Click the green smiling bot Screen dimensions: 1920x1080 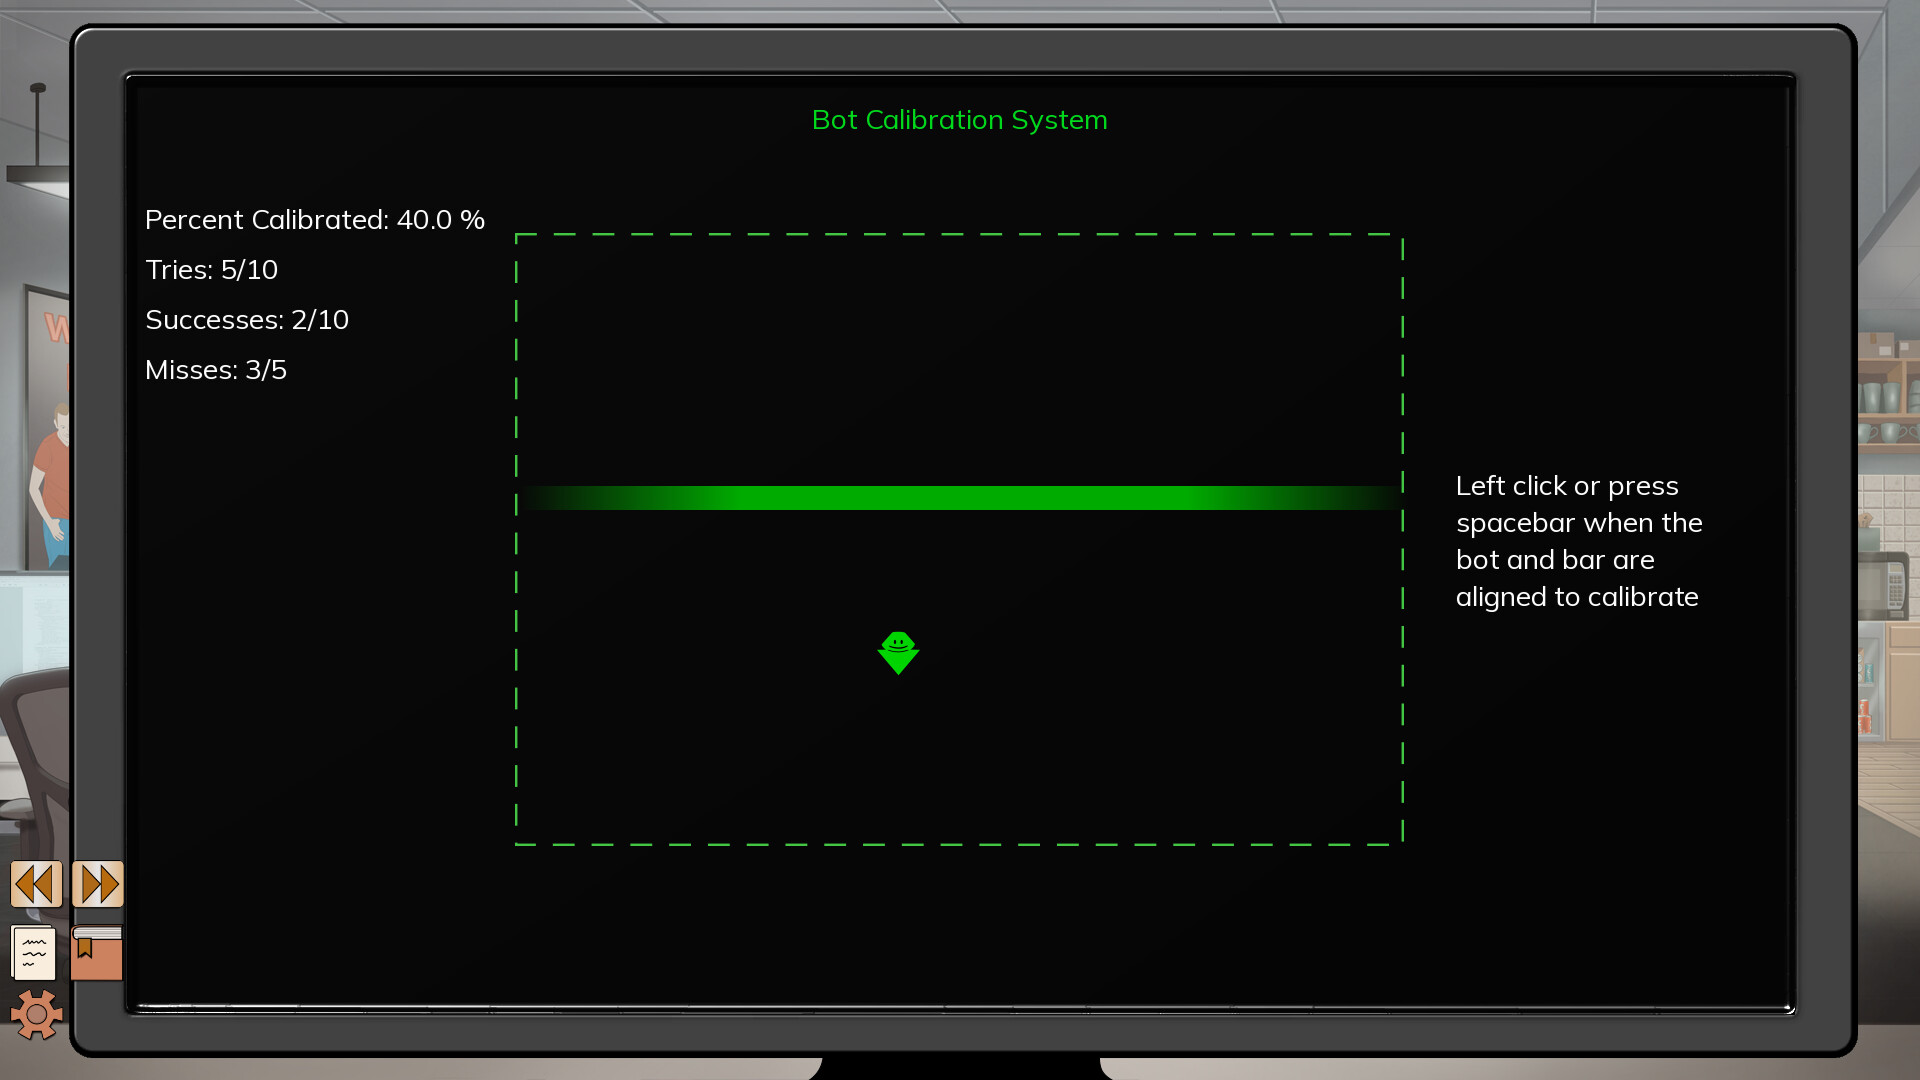898,653
